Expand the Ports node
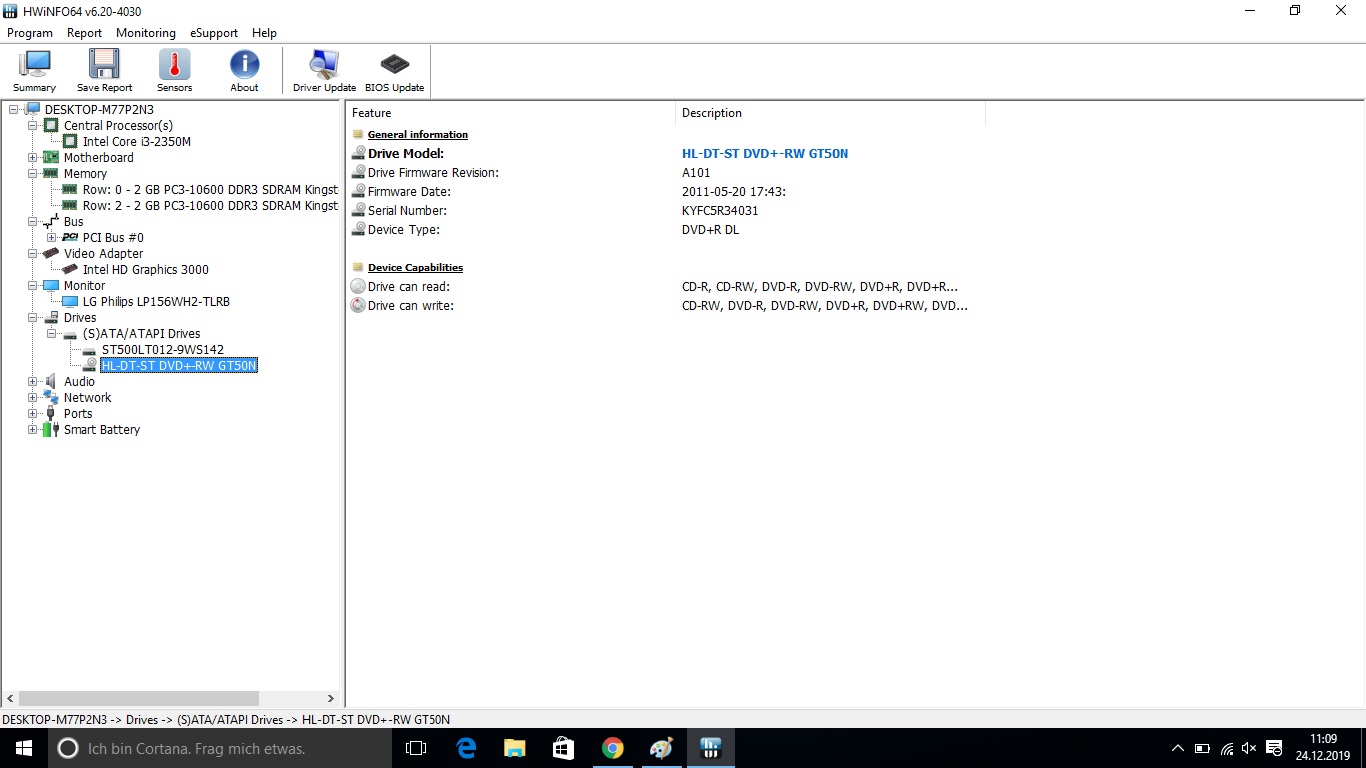 (32, 414)
